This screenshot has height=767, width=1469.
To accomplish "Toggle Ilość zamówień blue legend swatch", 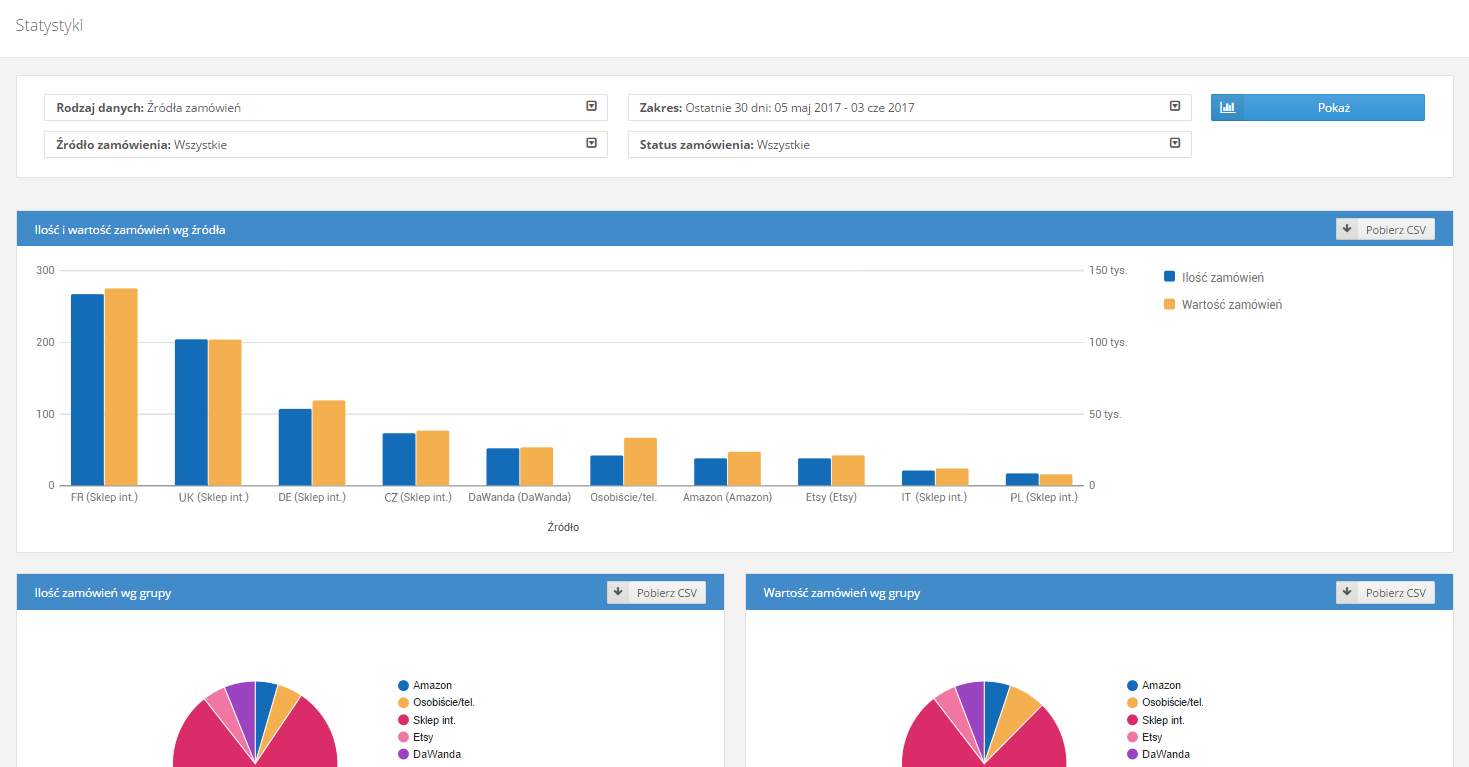I will [x=1170, y=276].
